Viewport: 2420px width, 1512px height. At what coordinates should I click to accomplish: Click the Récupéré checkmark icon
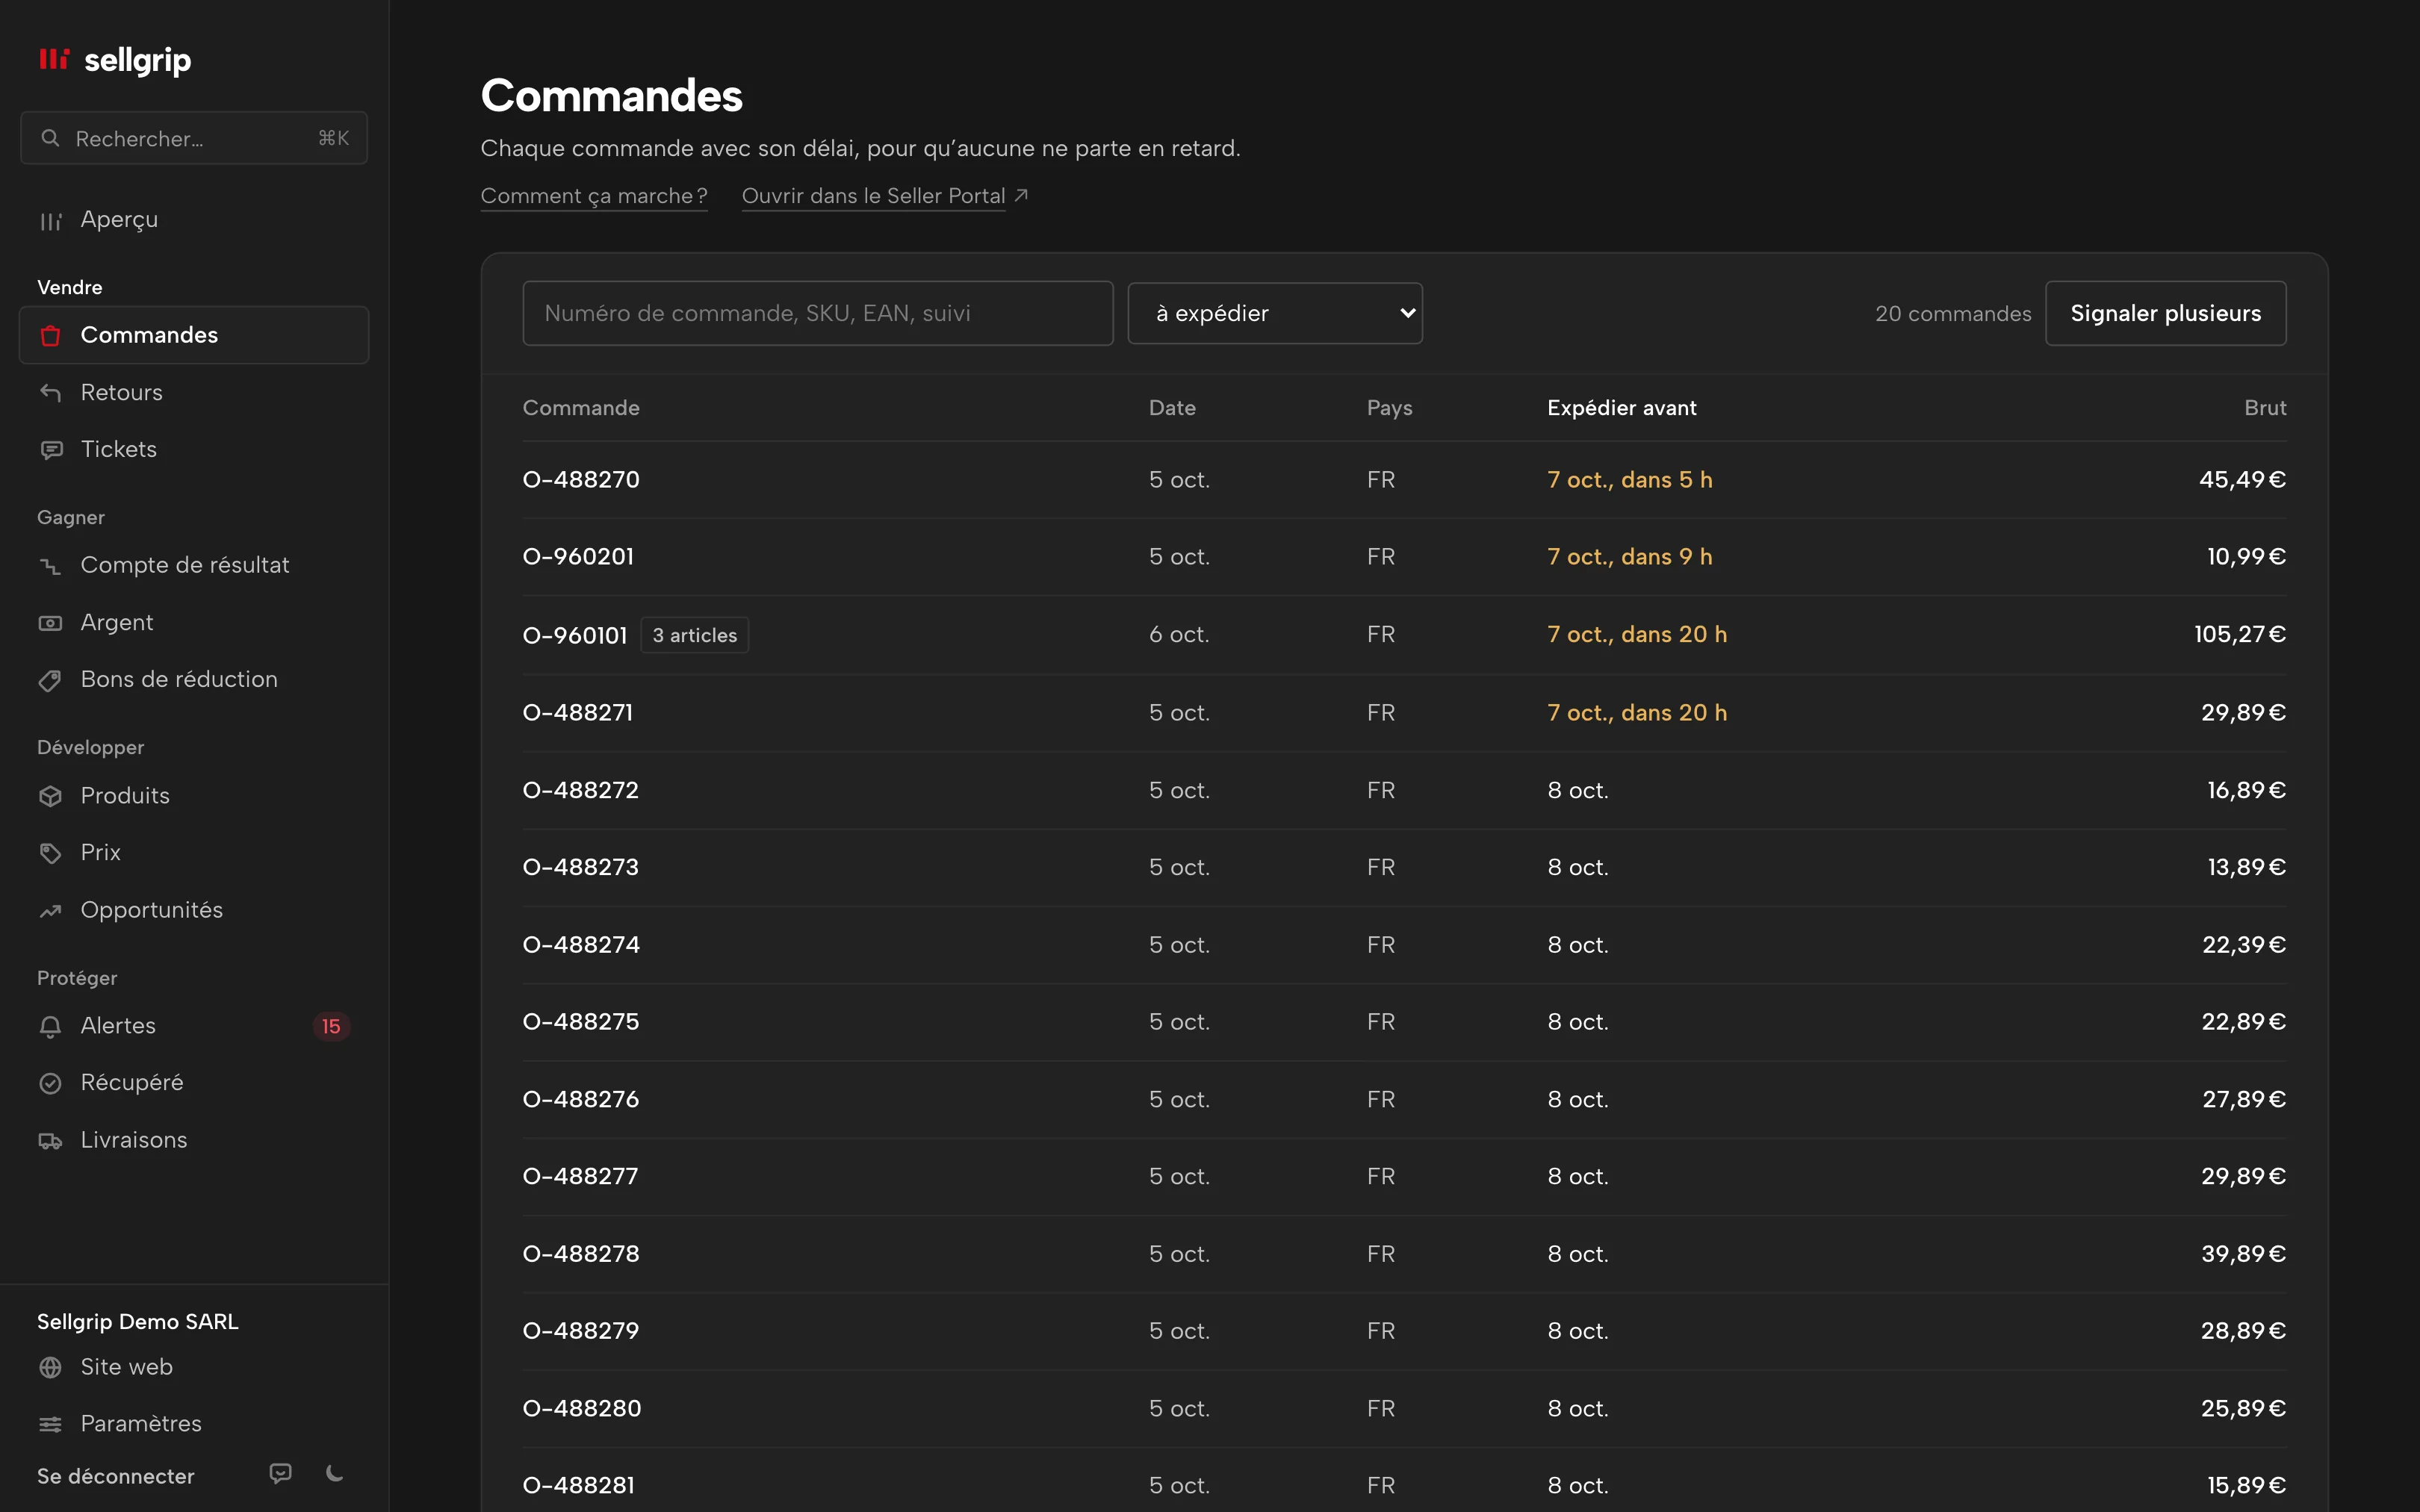[x=50, y=1083]
